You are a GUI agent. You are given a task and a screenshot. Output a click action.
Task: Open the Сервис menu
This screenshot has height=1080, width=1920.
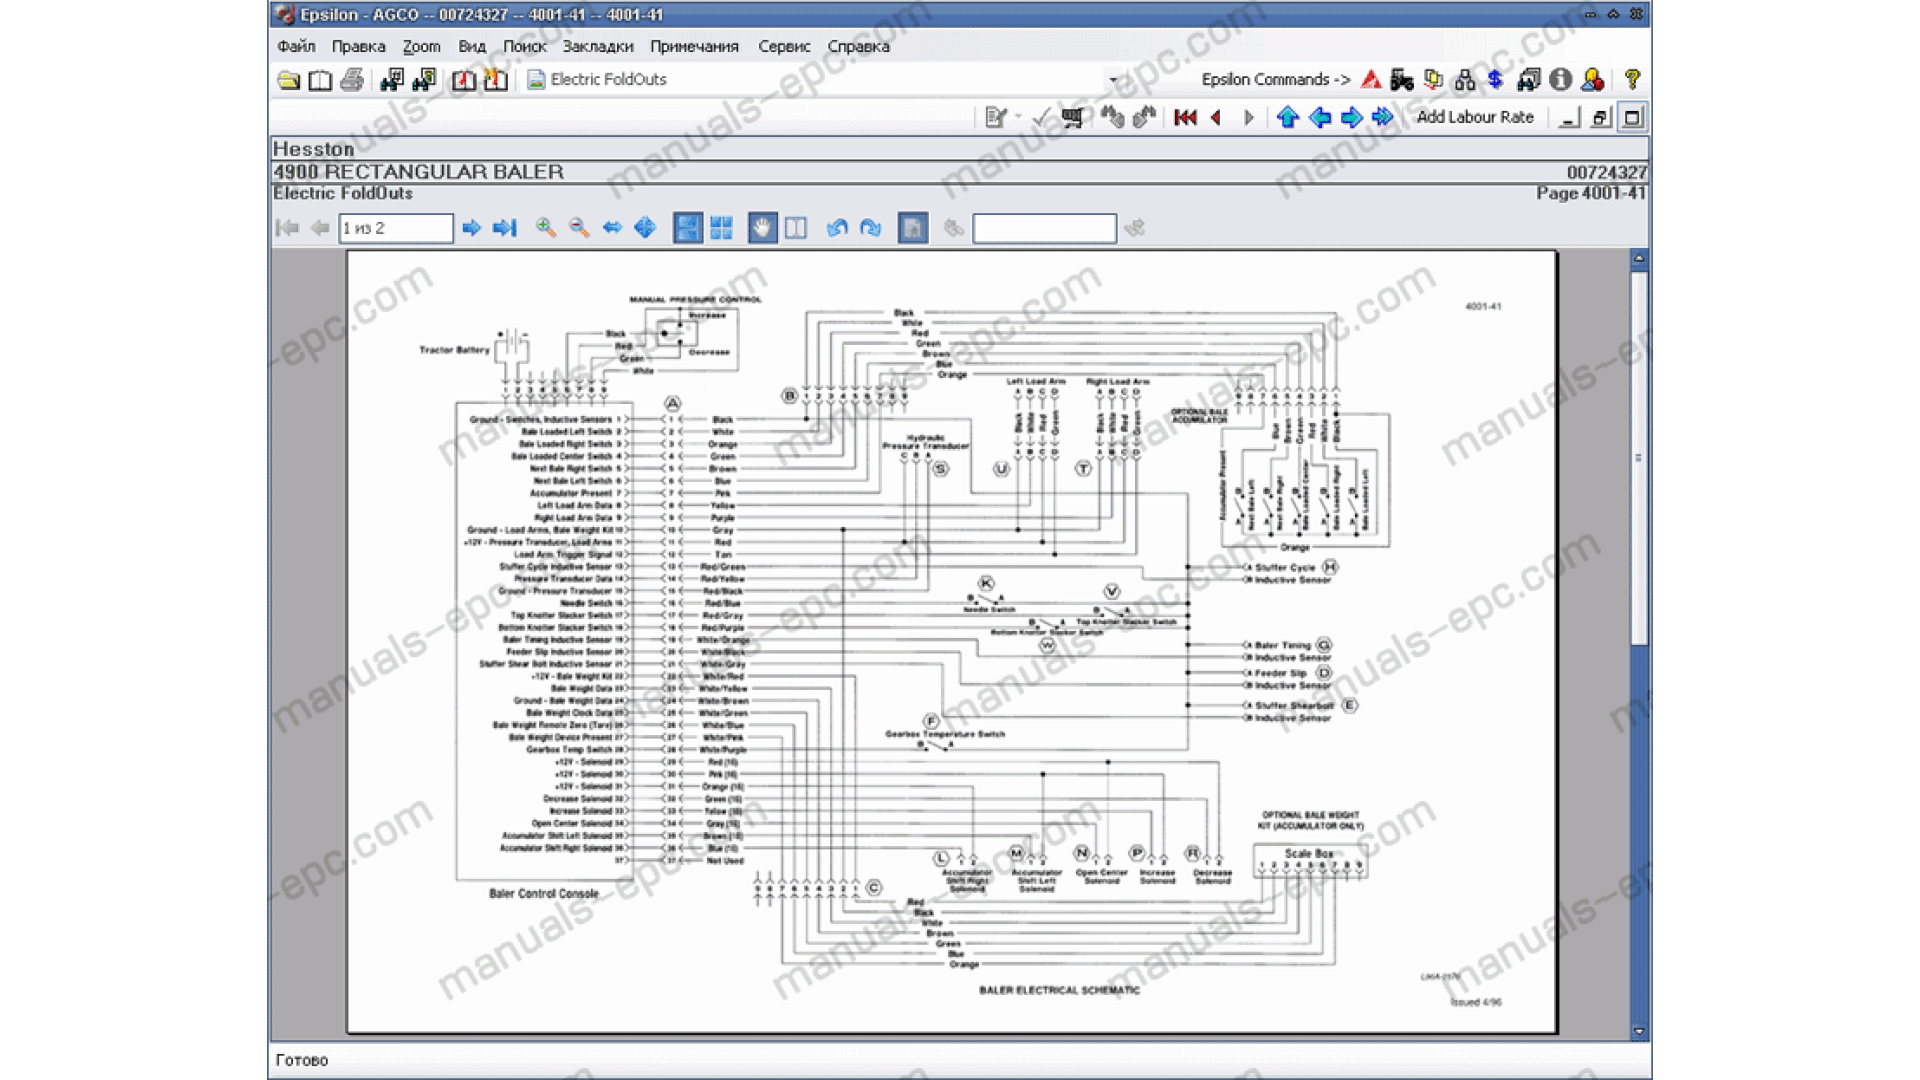[x=784, y=46]
